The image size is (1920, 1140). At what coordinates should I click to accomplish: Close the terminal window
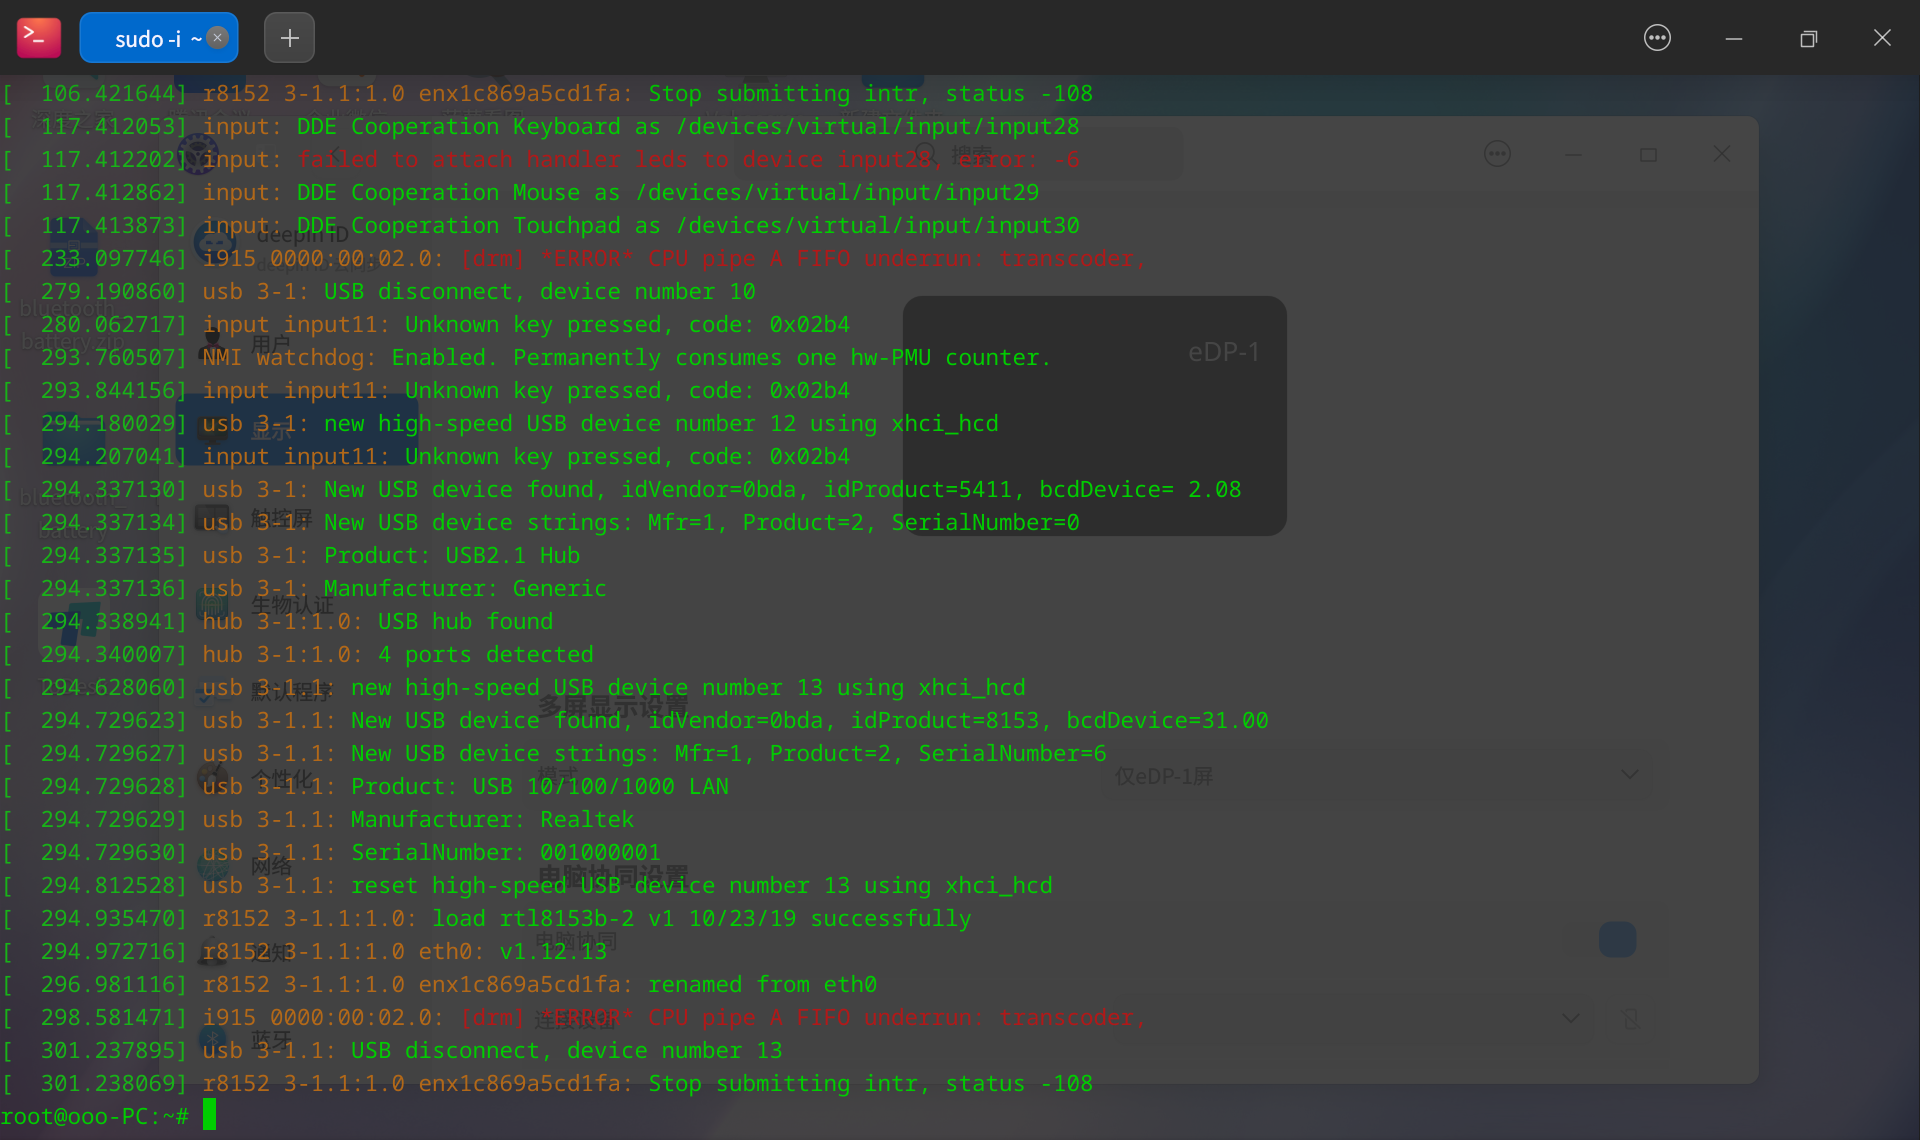point(1882,38)
